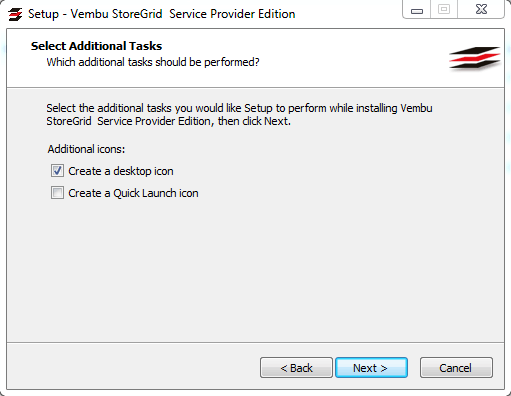
Task: Click the "Select Additional Tasks" heading
Action: point(96,46)
